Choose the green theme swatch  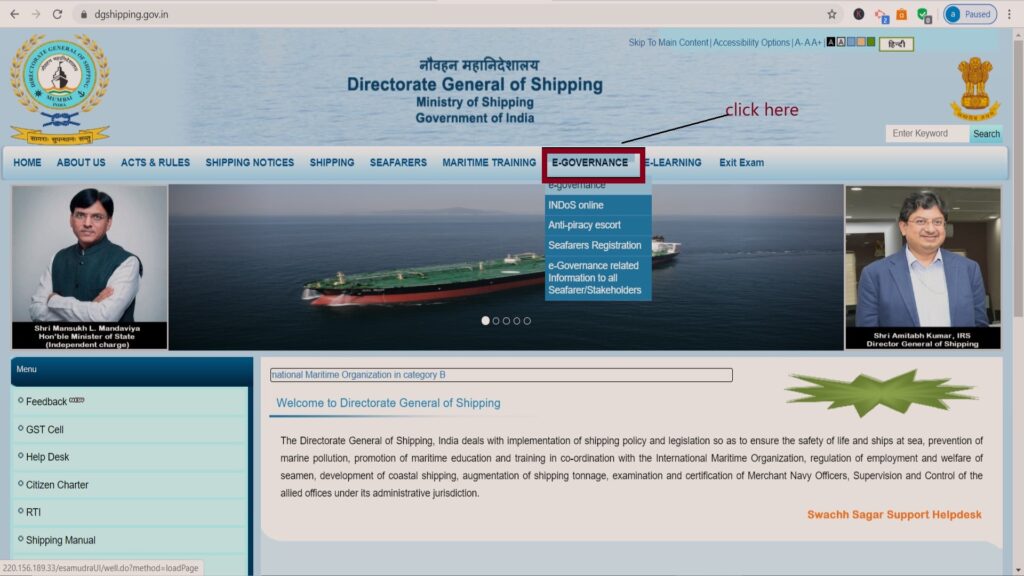click(x=871, y=42)
